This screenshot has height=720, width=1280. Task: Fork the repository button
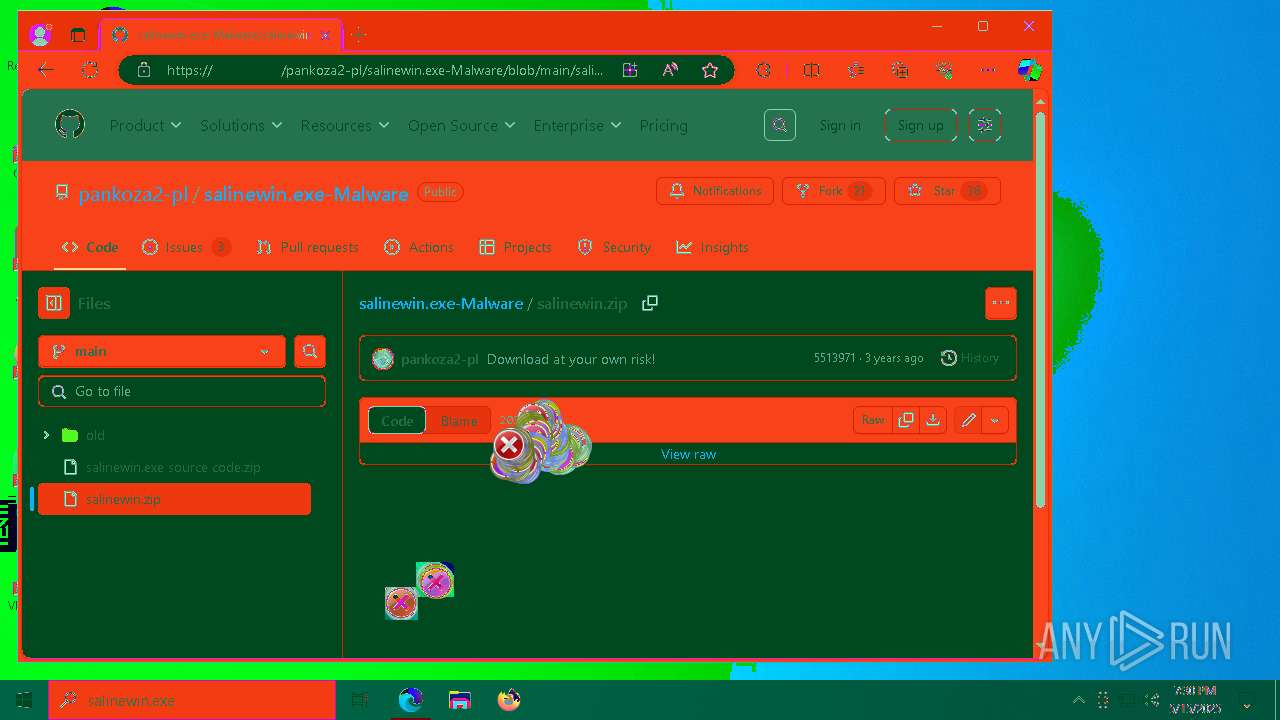[x=834, y=191]
